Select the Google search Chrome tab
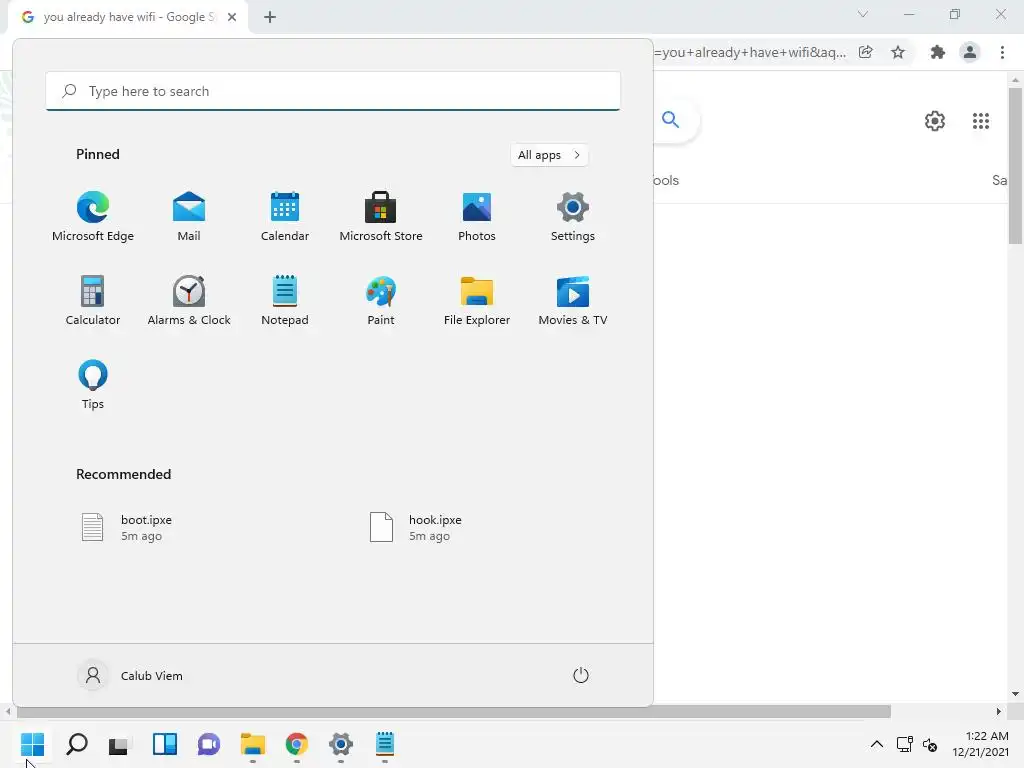The image size is (1024, 768). [x=127, y=17]
